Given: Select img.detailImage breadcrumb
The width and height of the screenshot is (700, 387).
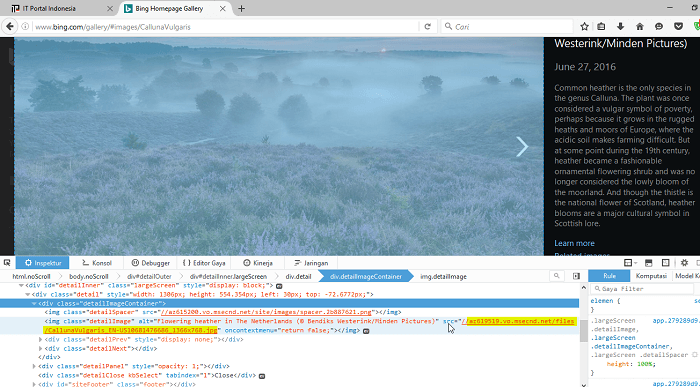Looking at the screenshot, I should click(443, 276).
